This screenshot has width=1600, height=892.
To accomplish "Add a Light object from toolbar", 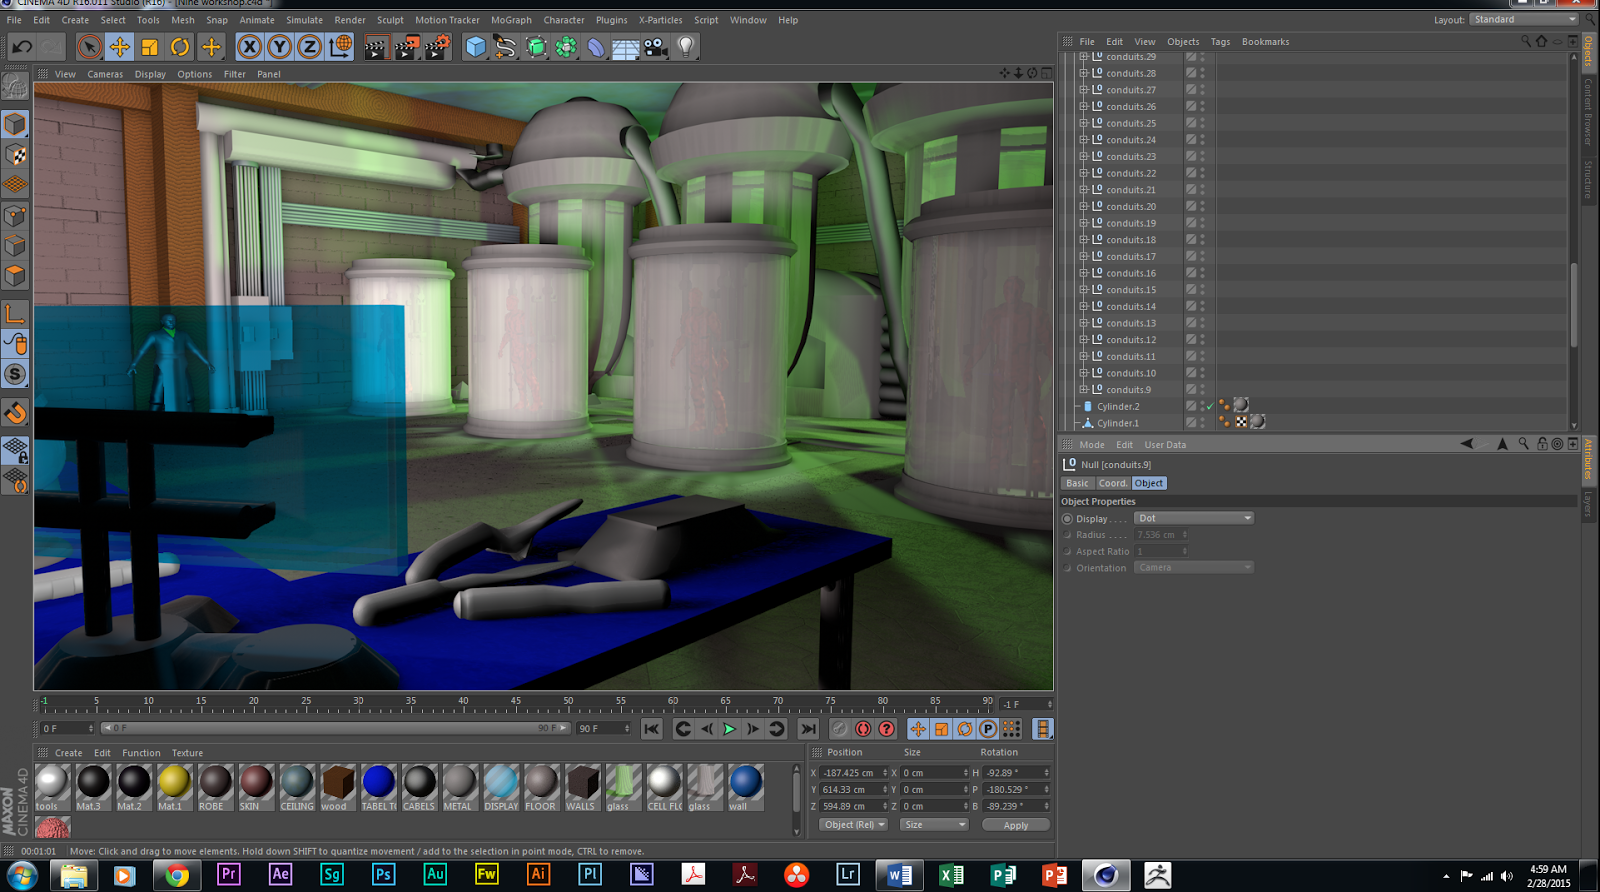I will click(686, 47).
